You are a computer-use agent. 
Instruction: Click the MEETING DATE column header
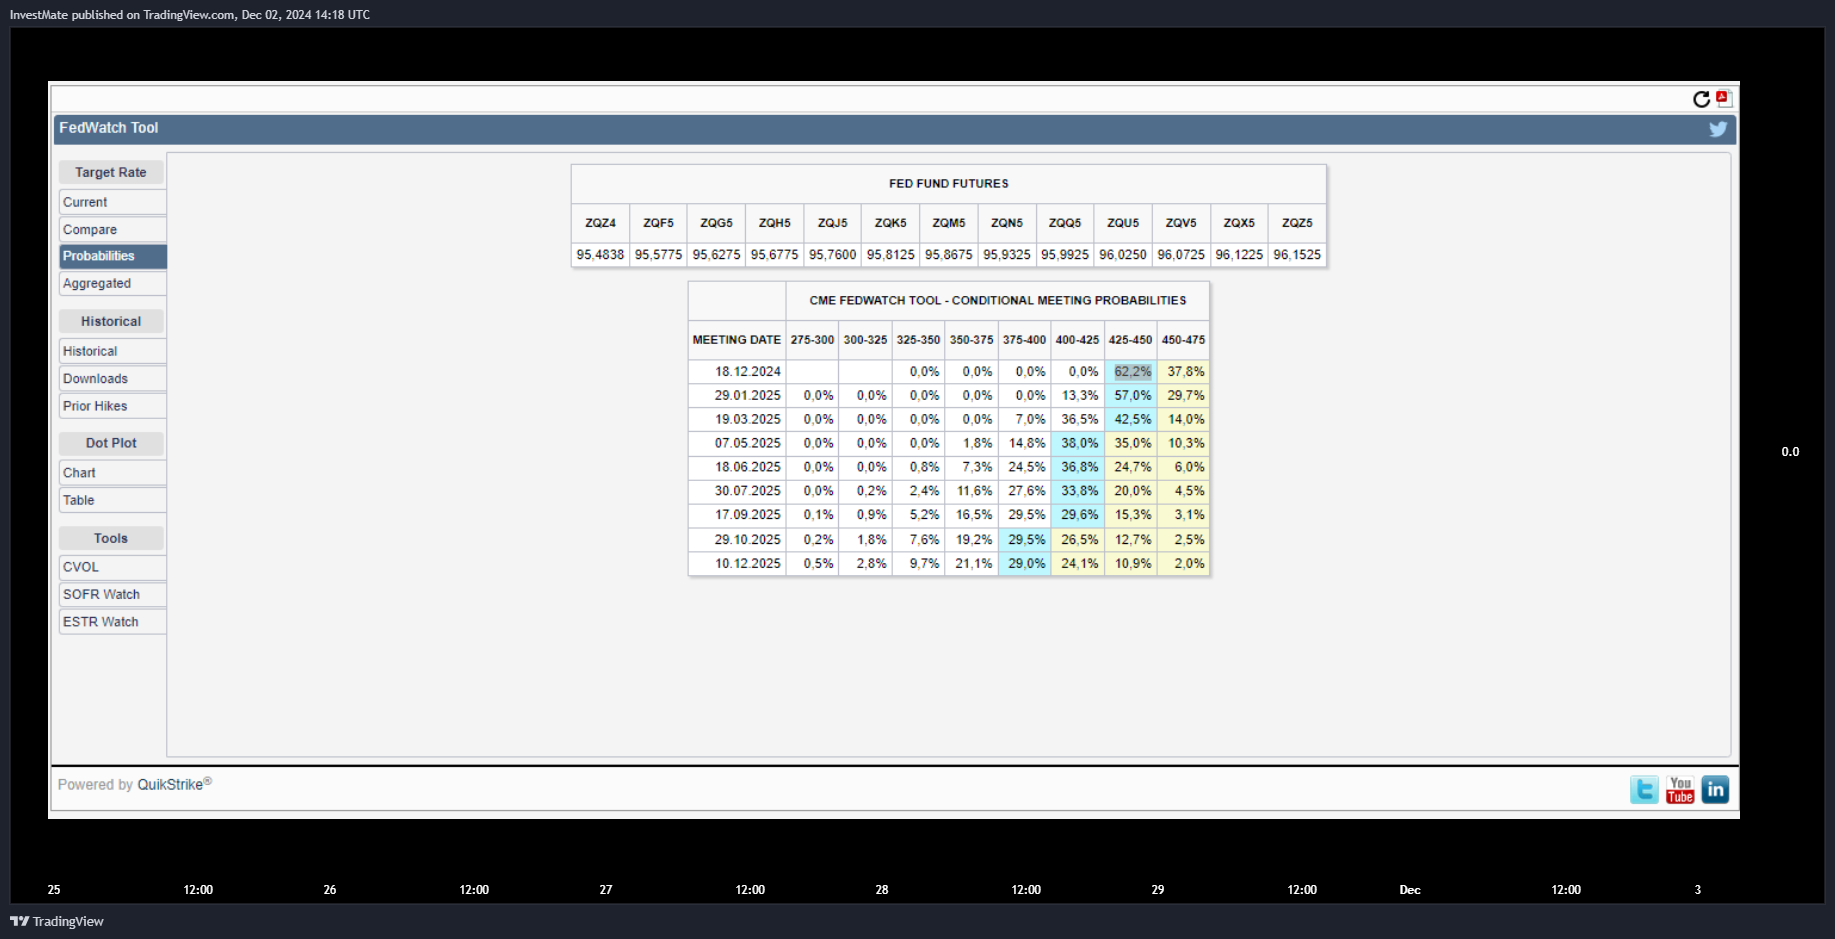tap(737, 340)
